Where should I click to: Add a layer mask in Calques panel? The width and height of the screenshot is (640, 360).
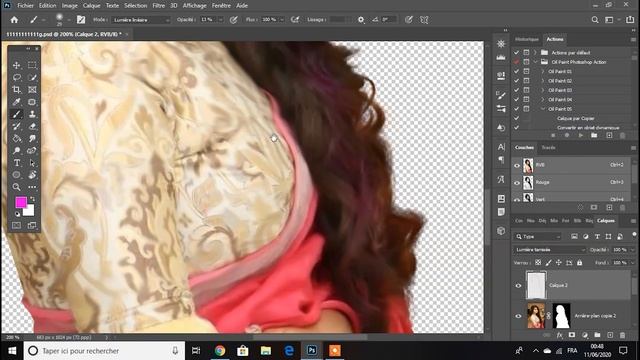click(572, 335)
